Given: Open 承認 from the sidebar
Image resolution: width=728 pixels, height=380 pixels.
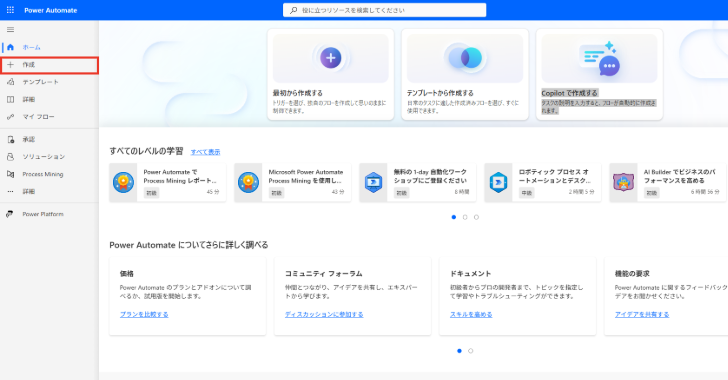Looking at the screenshot, I should 29,139.
